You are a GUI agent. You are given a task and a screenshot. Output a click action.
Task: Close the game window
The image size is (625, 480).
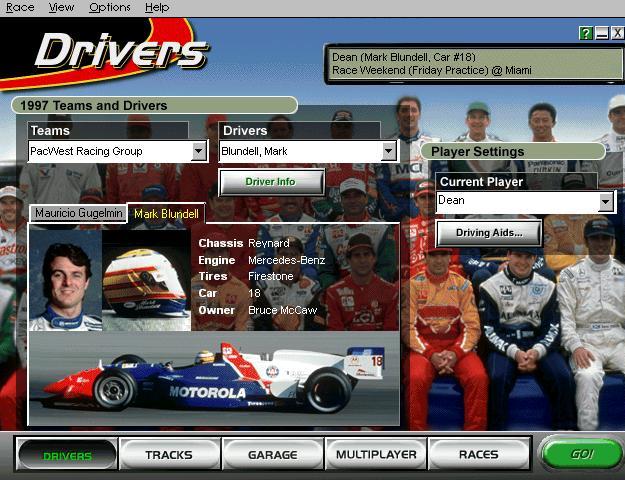click(618, 33)
